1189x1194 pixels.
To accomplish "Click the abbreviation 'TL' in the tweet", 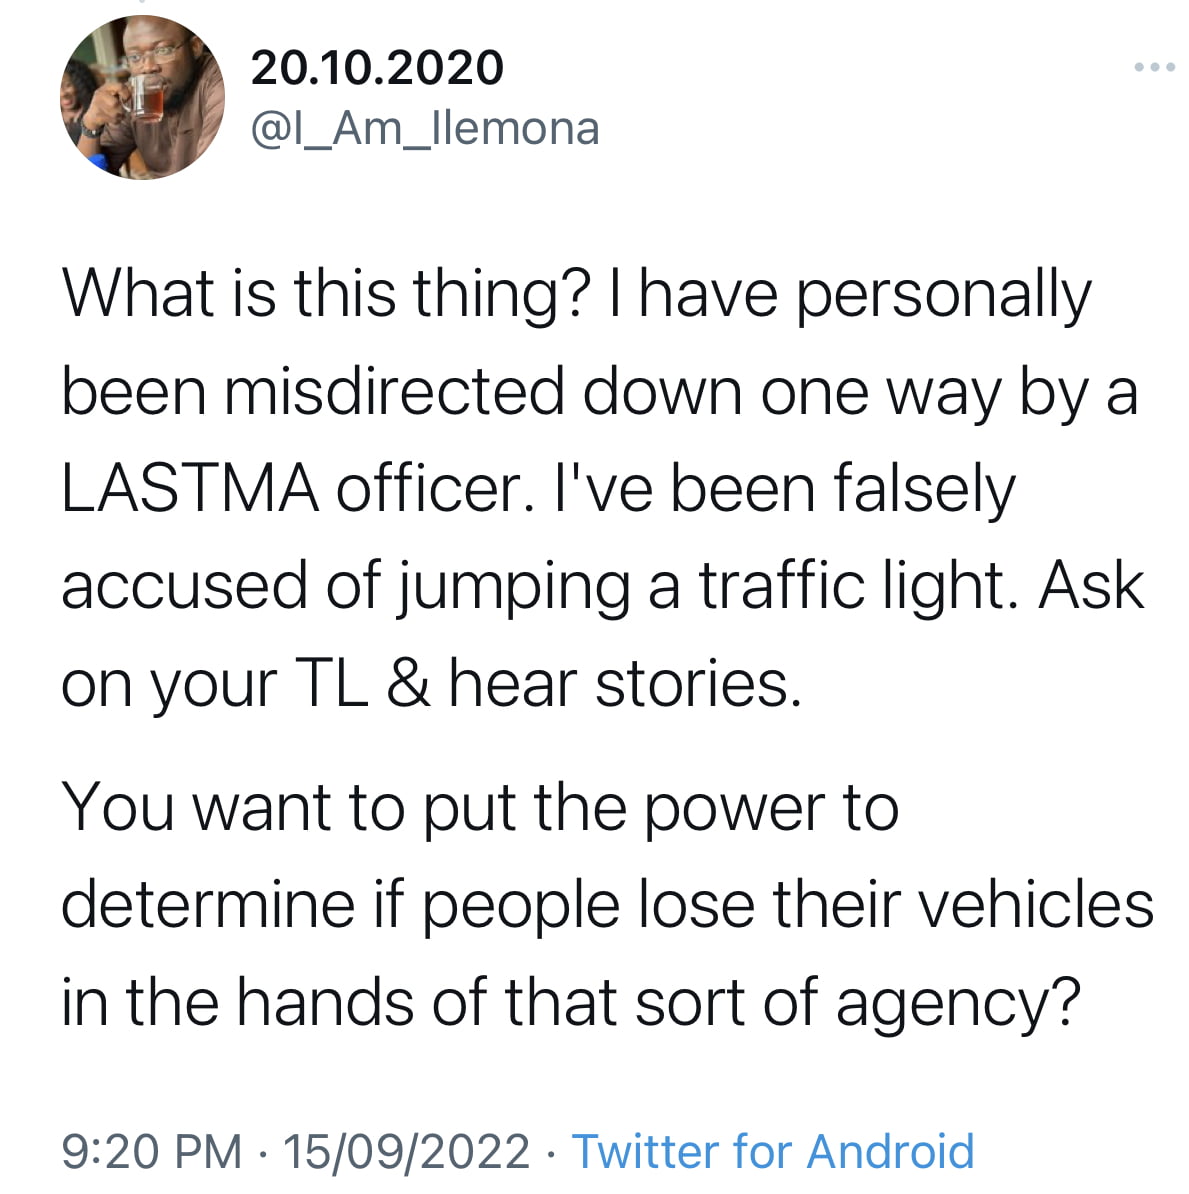I will 331,683.
